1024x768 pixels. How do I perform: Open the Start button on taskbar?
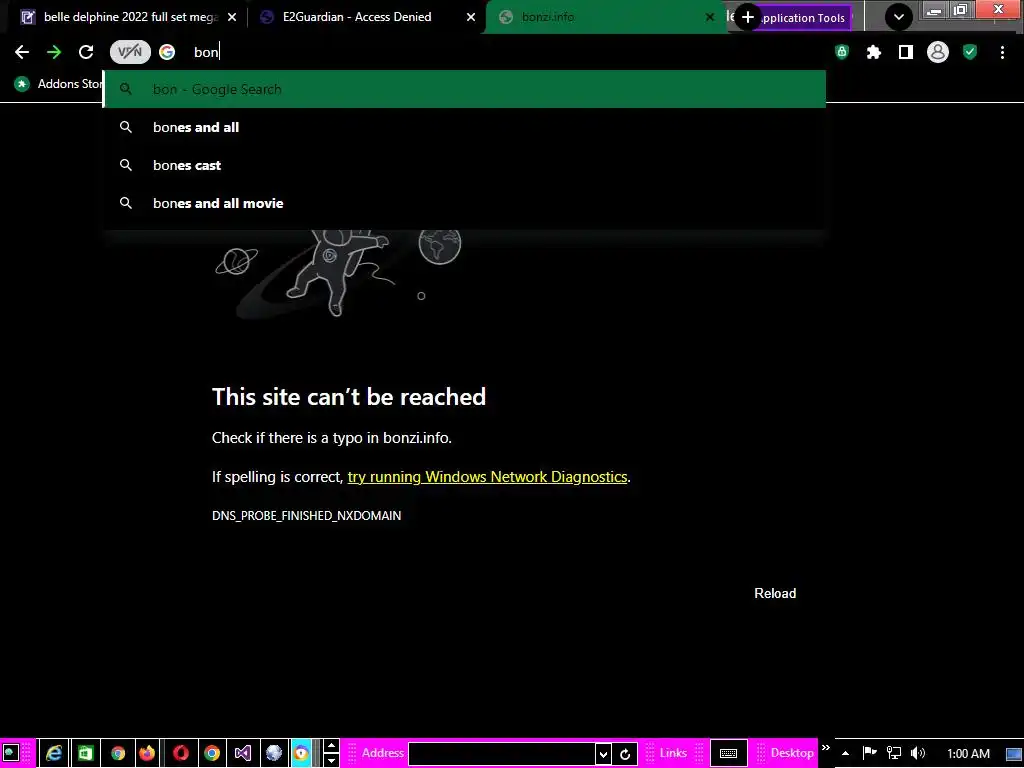[11, 753]
